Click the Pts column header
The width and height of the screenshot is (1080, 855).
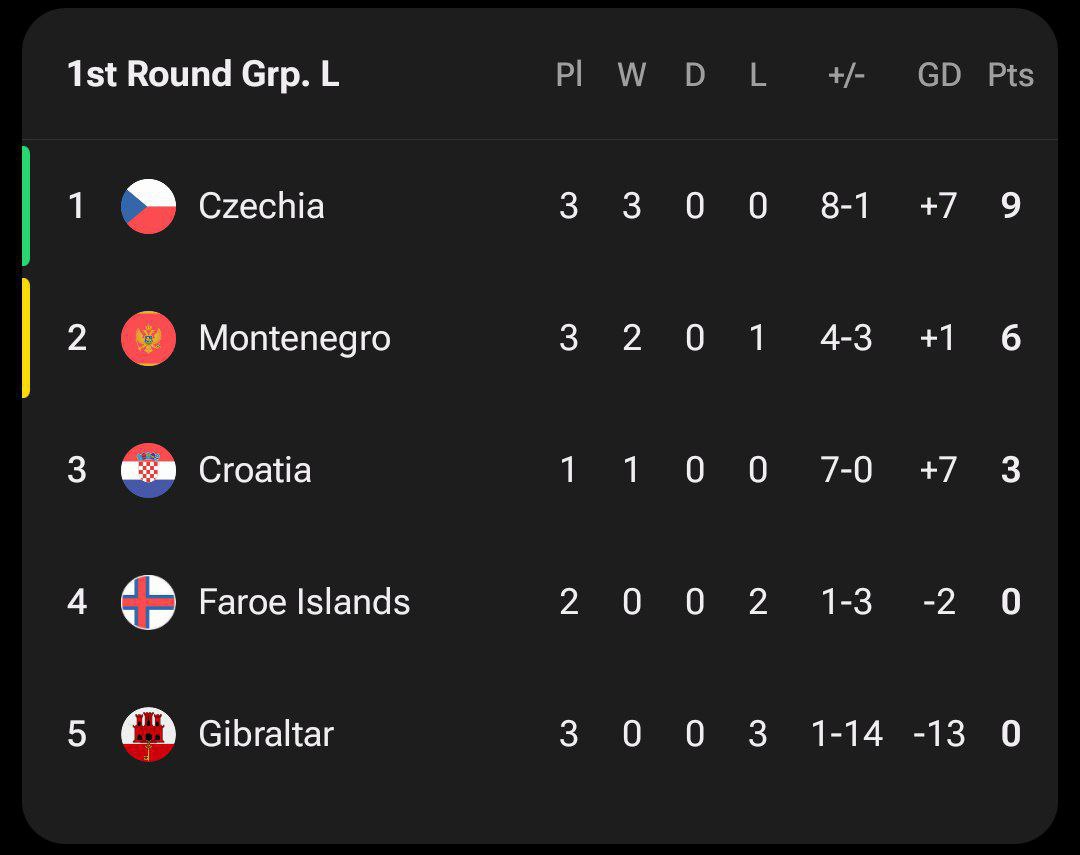[1010, 75]
